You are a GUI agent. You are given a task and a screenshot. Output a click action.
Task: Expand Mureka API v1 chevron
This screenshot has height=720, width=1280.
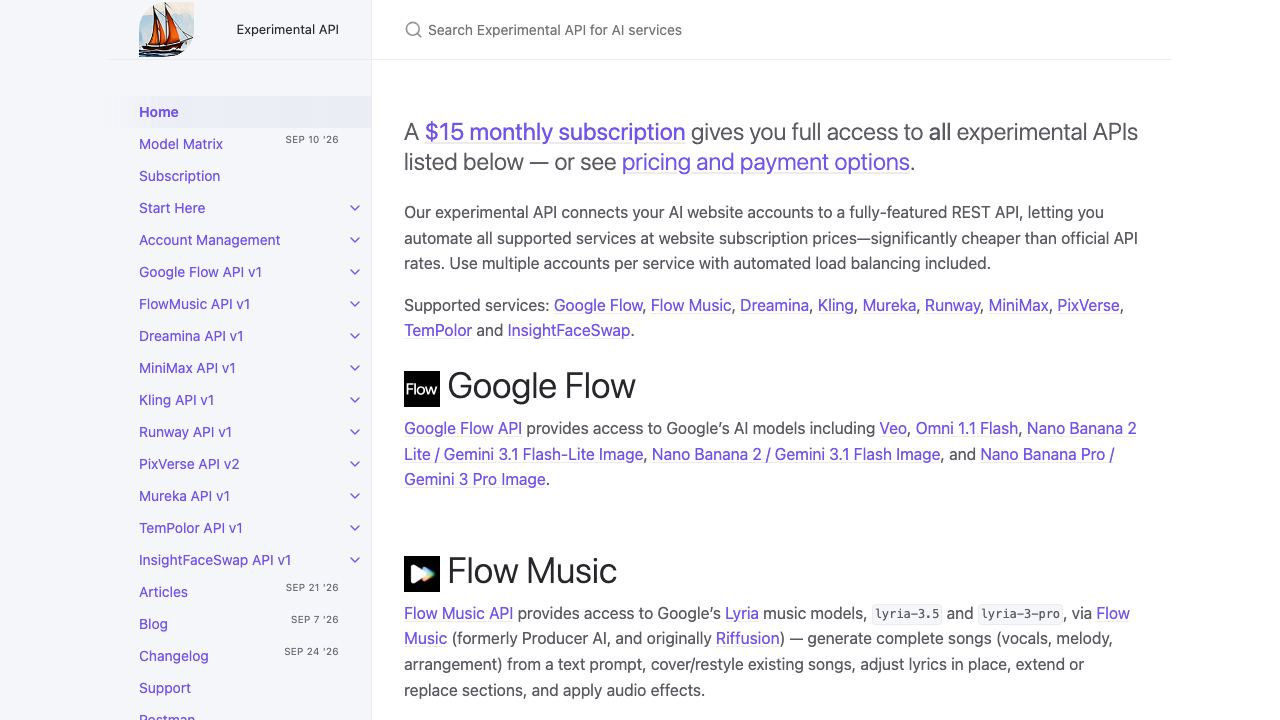(x=355, y=496)
